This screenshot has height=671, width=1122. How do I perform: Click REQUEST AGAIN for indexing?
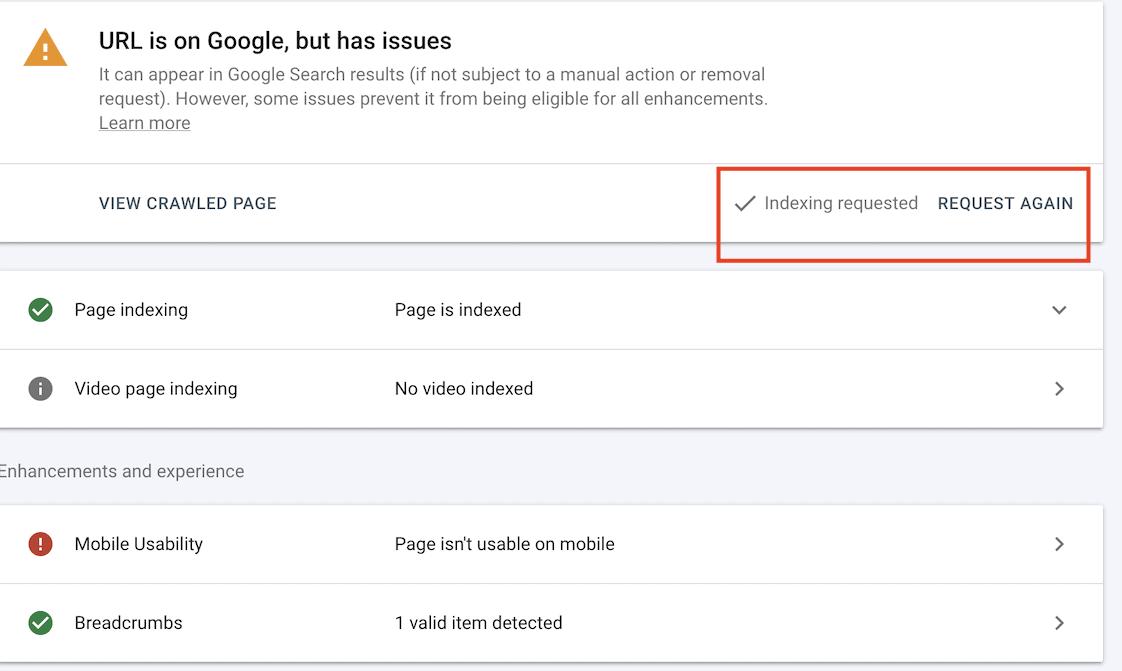(x=1005, y=203)
